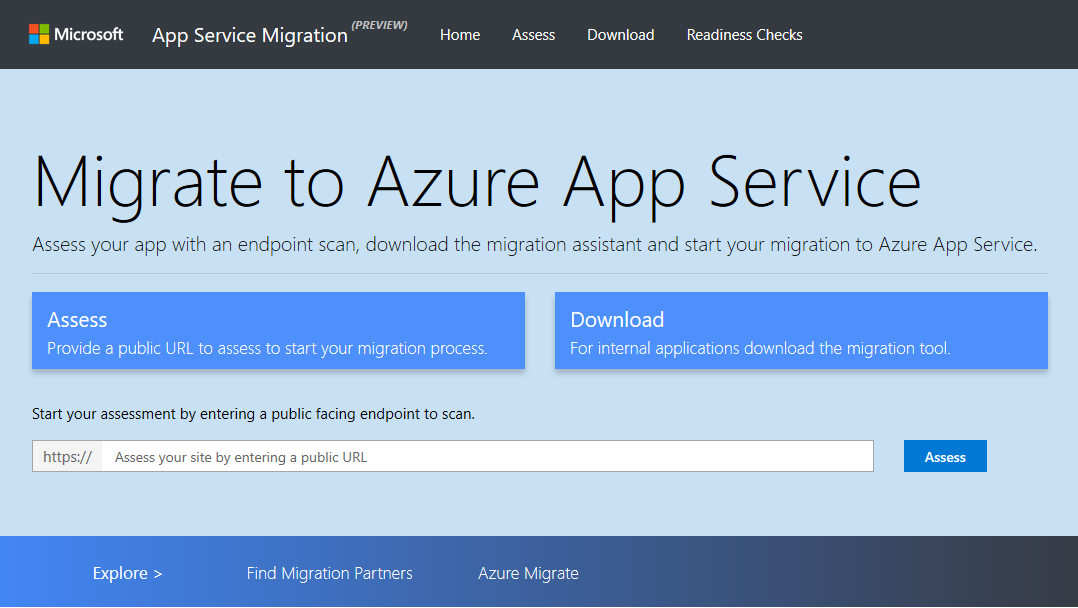Follow the Azure Migrate footer link
The height and width of the screenshot is (608, 1078).
coord(528,573)
